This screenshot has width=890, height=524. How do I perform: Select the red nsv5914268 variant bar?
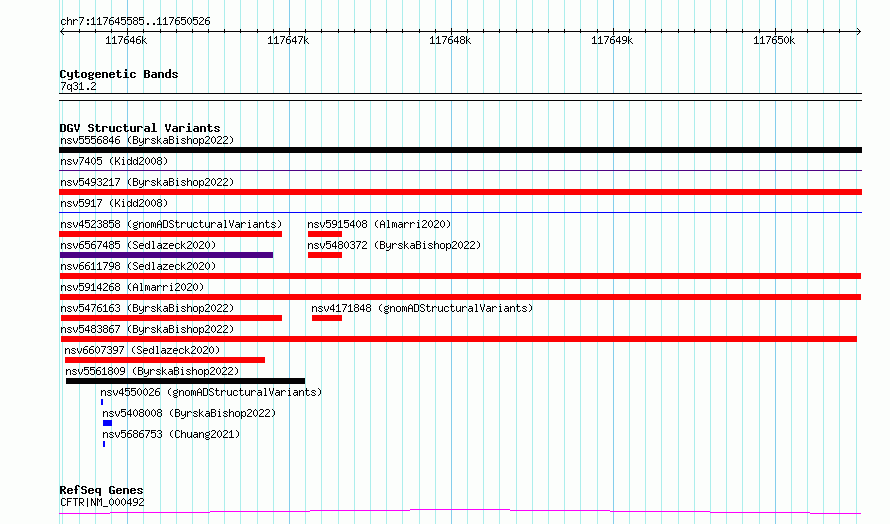pyautogui.click(x=460, y=297)
